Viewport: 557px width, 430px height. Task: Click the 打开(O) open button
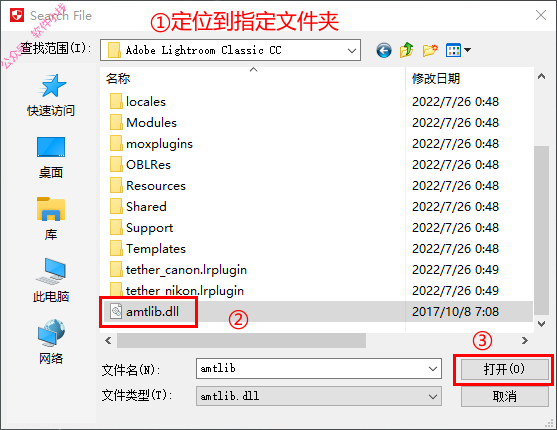(x=504, y=369)
